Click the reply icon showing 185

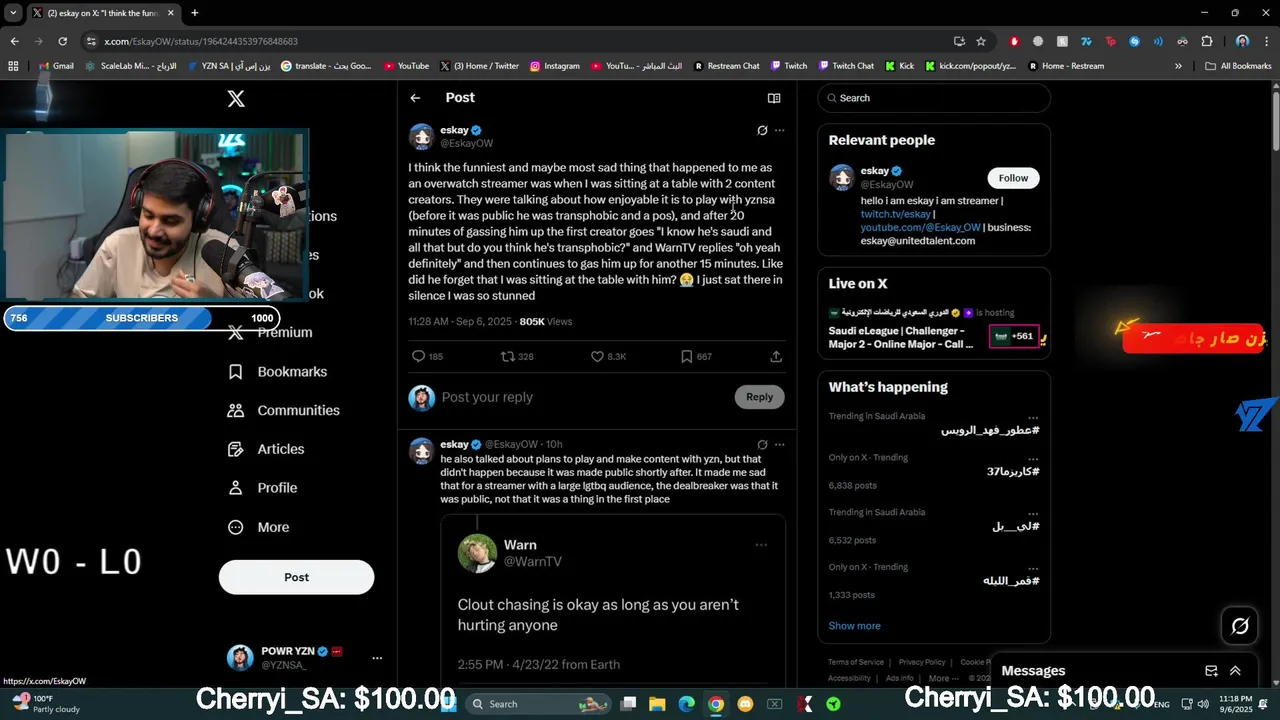(x=419, y=356)
